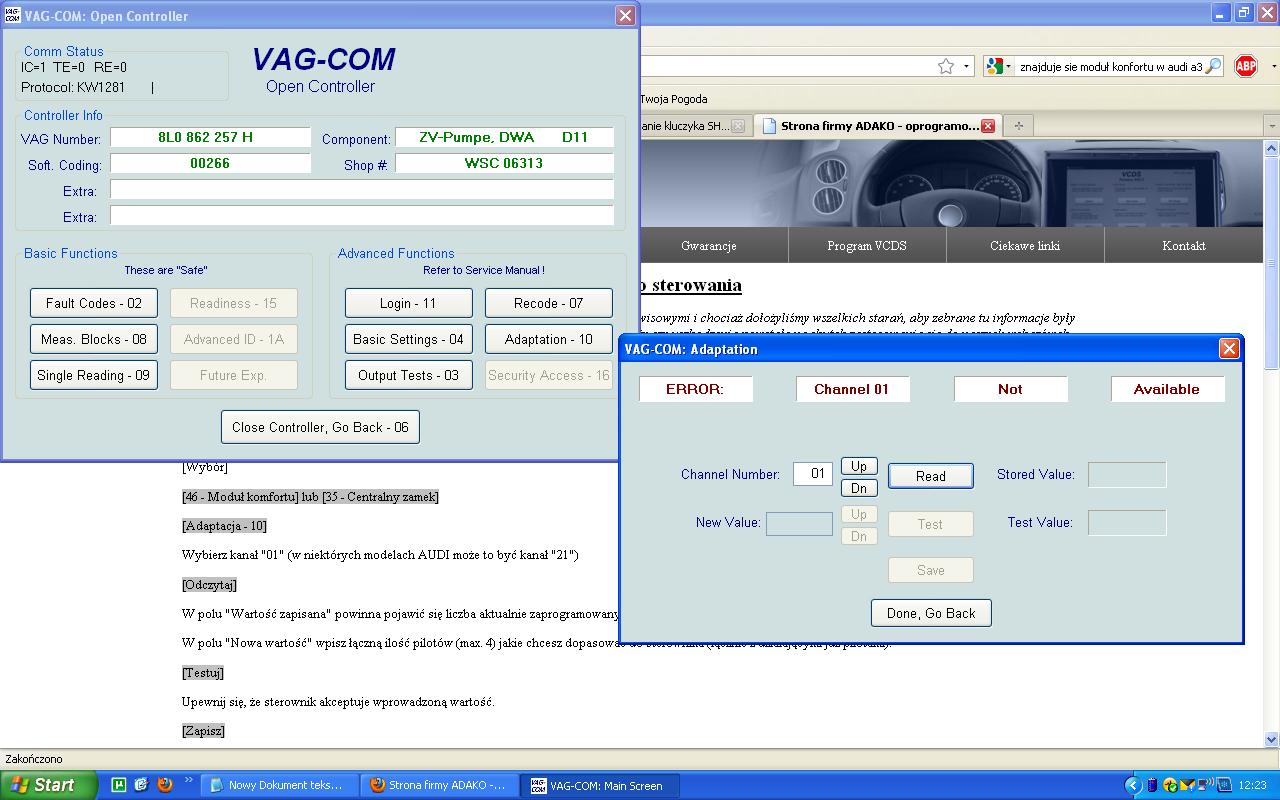Click the tray icon with green checkmark
This screenshot has width=1280, height=800.
[1170, 785]
